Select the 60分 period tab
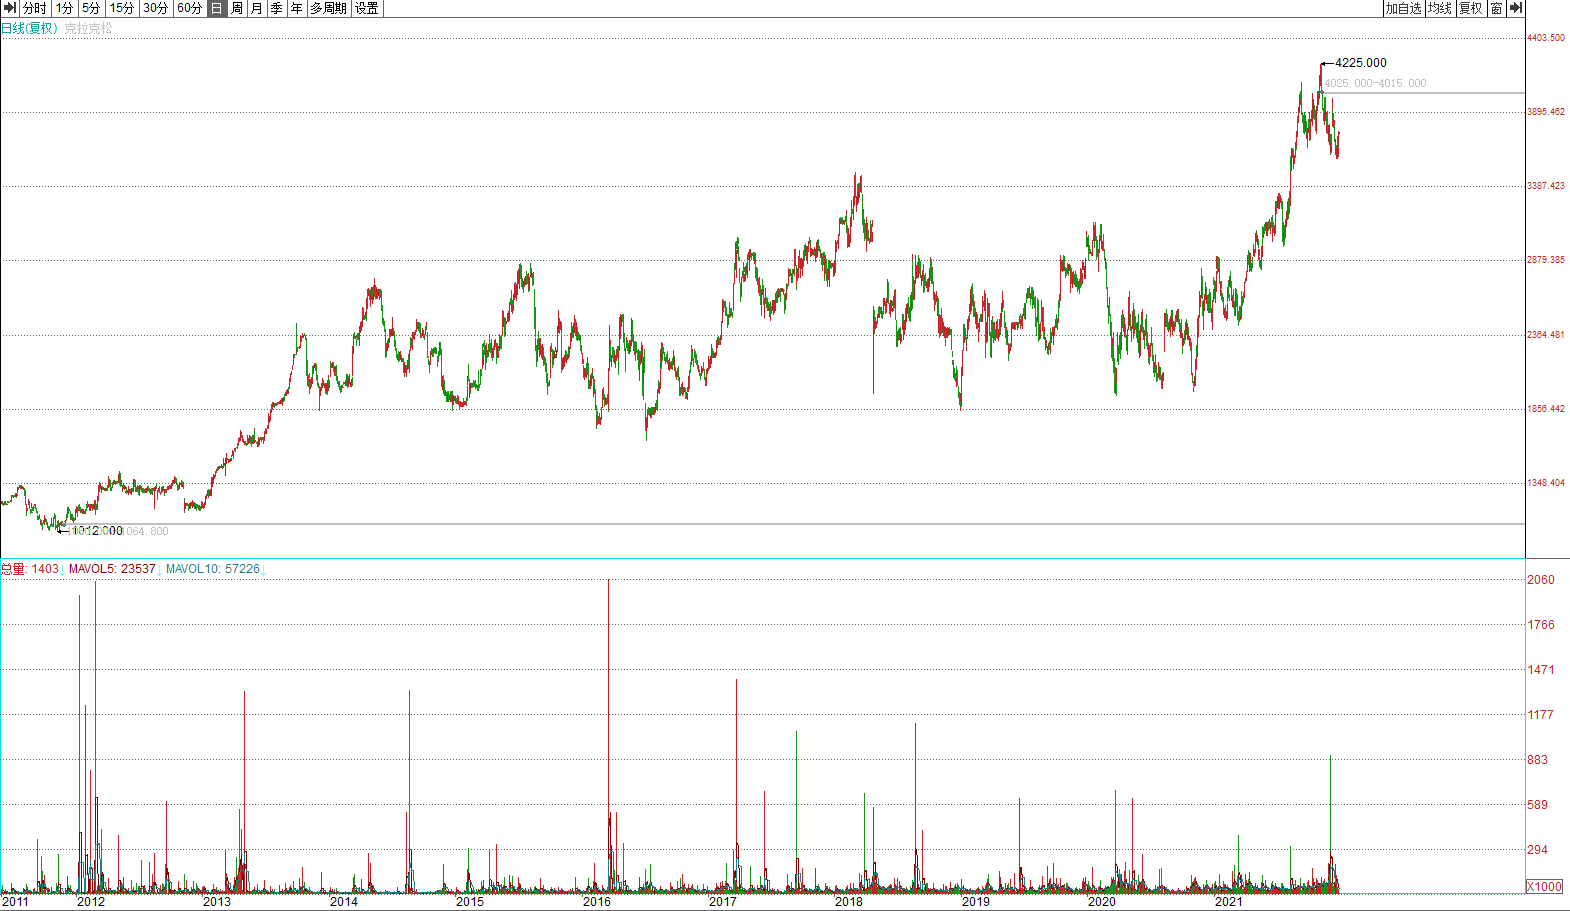 (x=190, y=8)
